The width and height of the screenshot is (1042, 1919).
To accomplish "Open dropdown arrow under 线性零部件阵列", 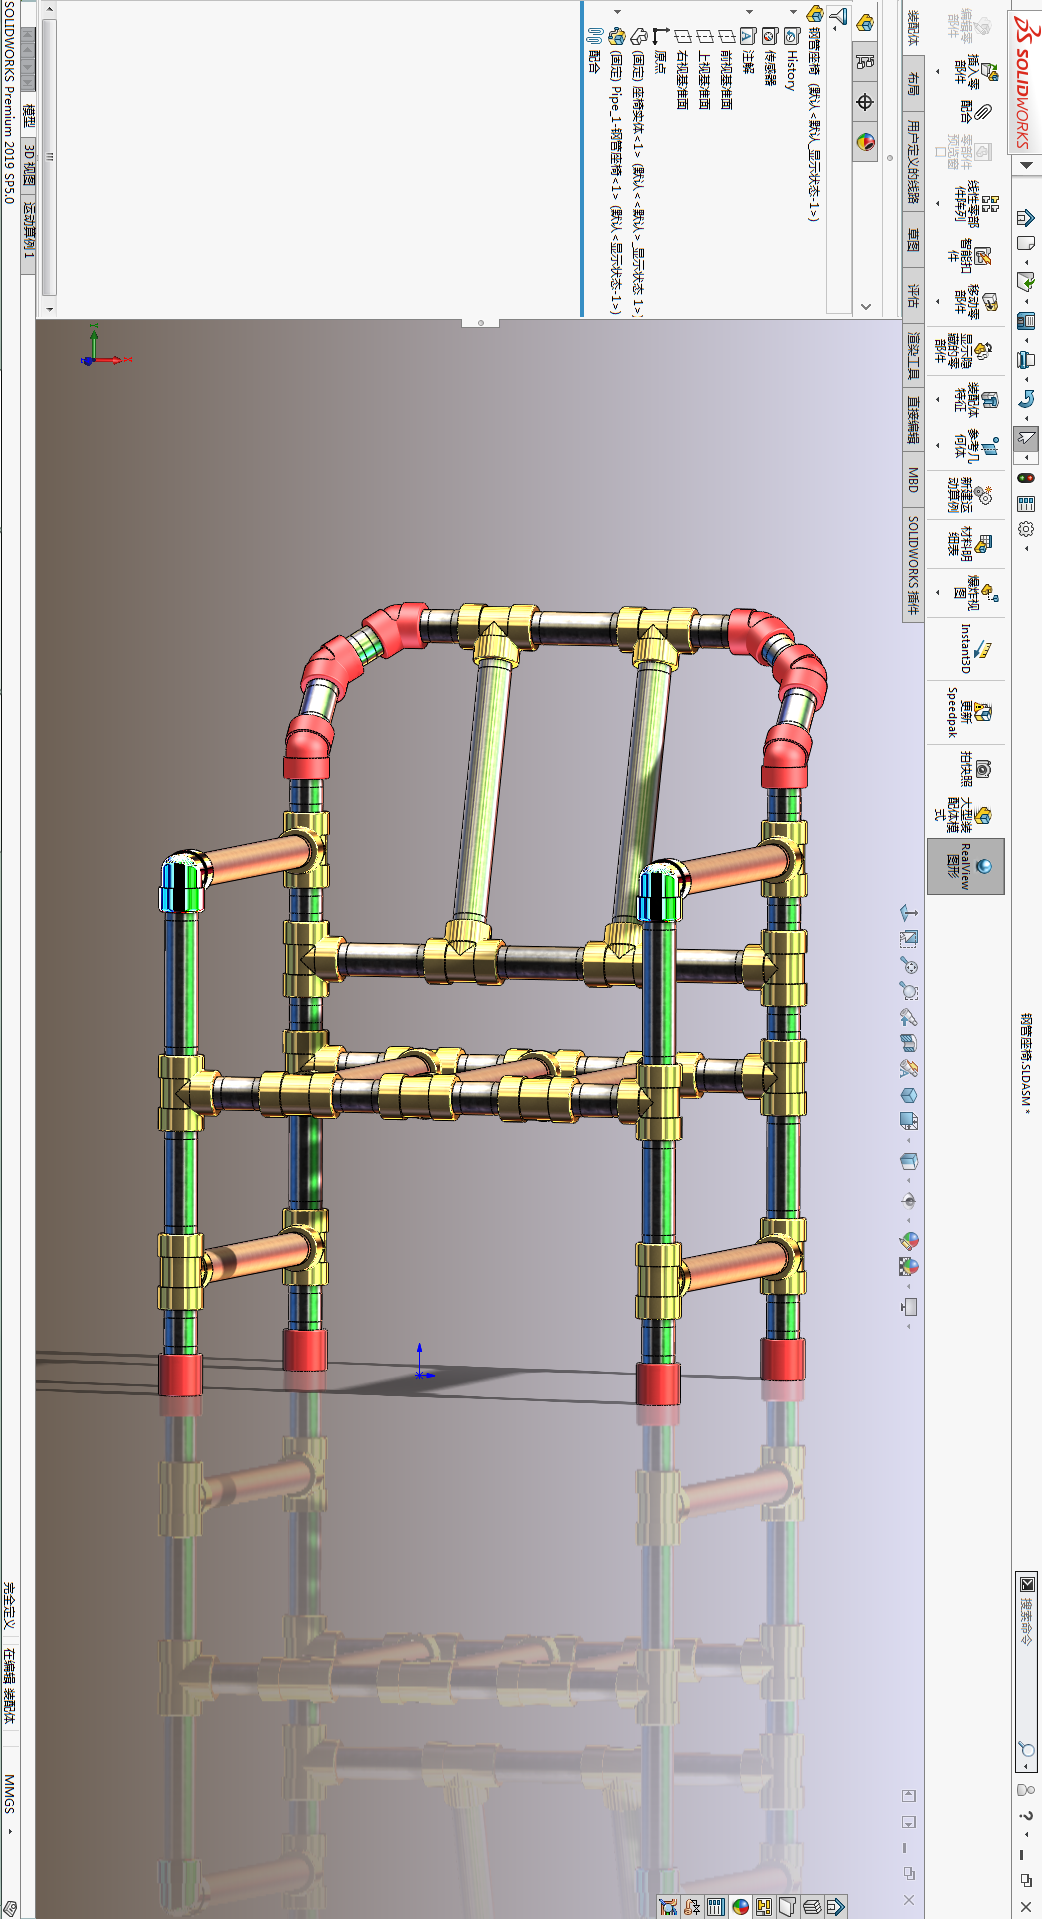I will coord(938,203).
